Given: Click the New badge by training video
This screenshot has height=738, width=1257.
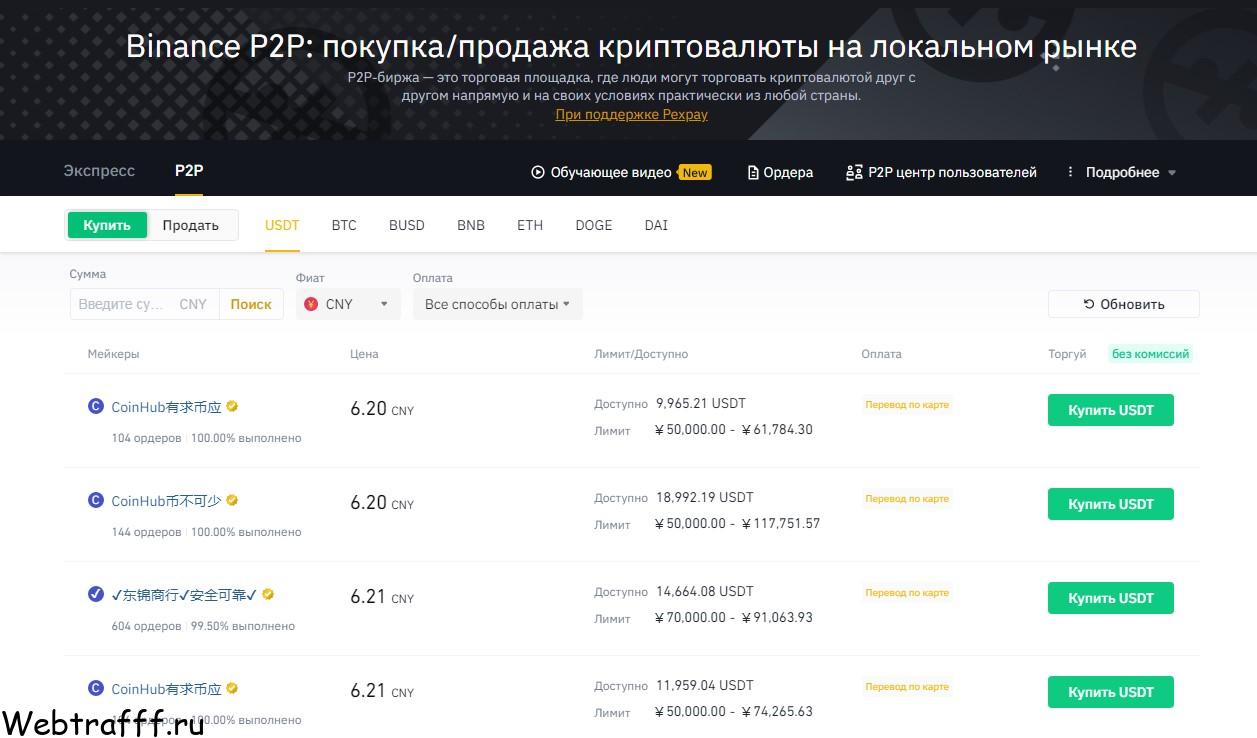Looking at the screenshot, I should (x=695, y=172).
